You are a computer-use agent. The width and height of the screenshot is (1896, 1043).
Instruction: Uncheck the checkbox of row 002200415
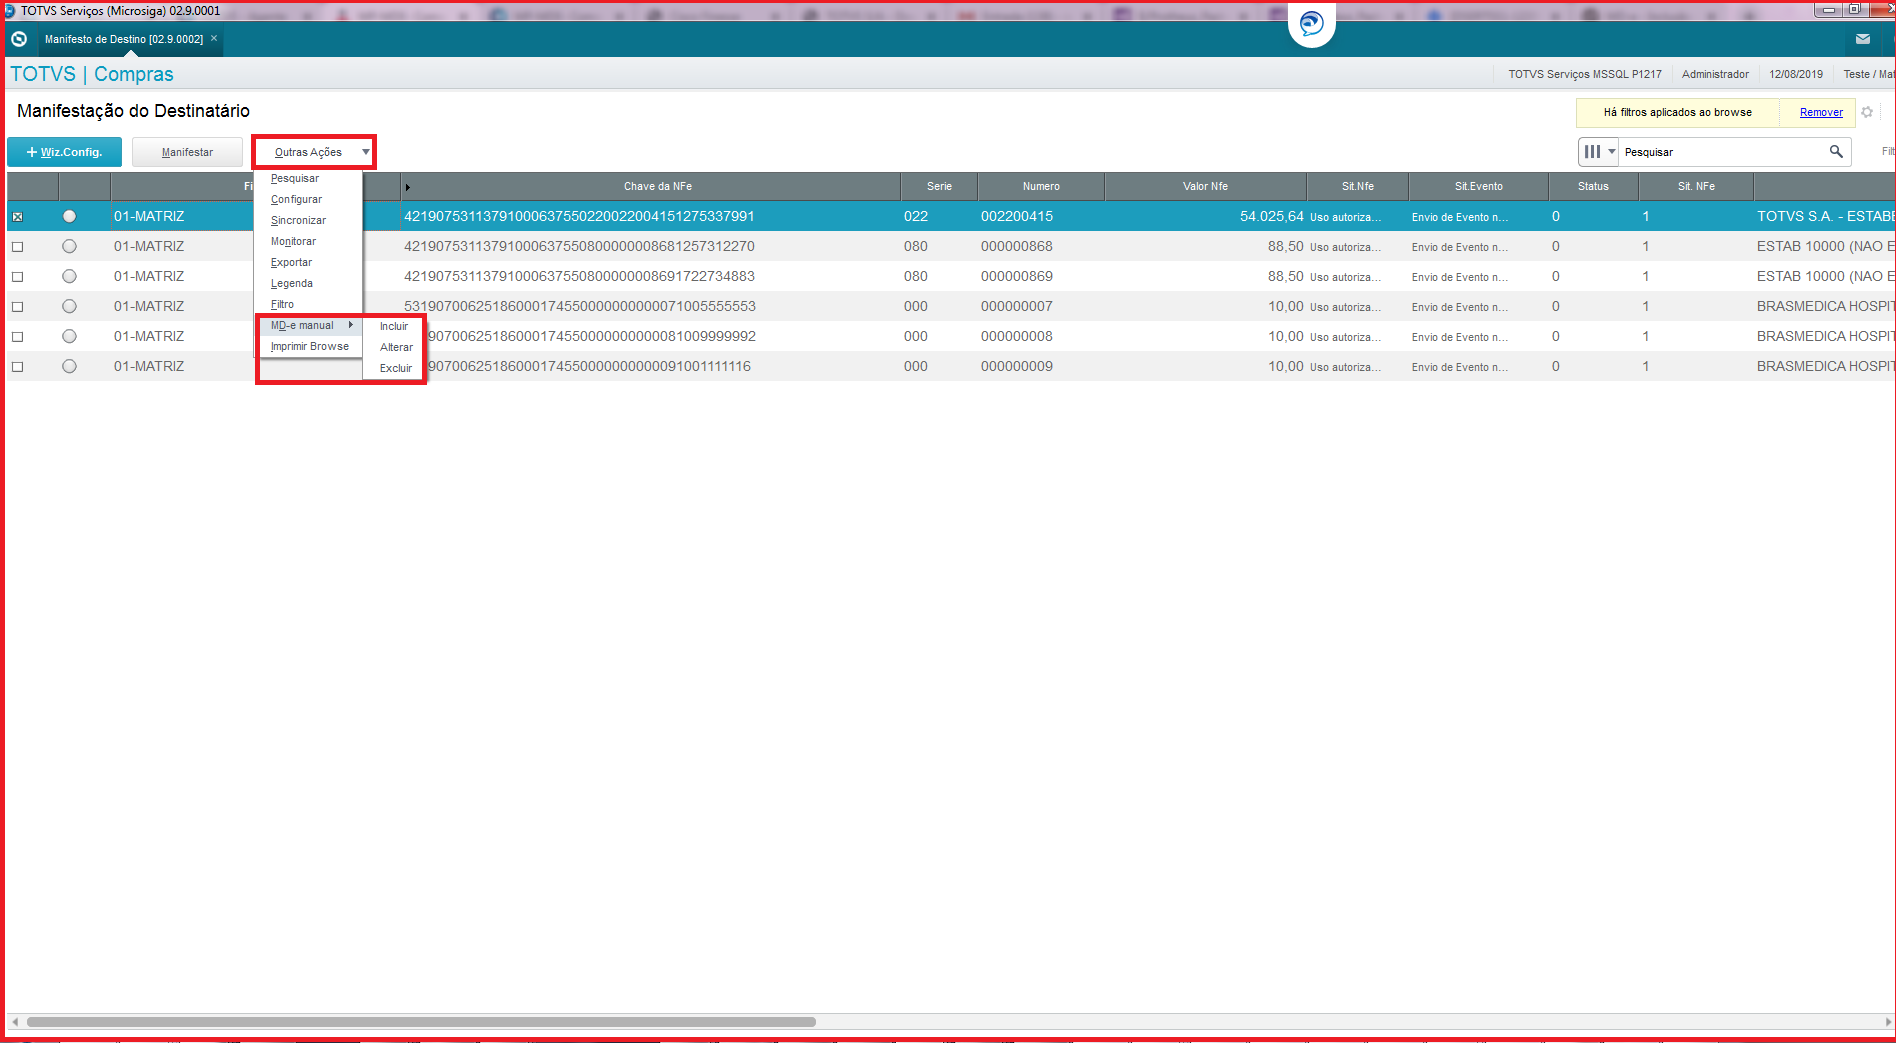pyautogui.click(x=17, y=216)
